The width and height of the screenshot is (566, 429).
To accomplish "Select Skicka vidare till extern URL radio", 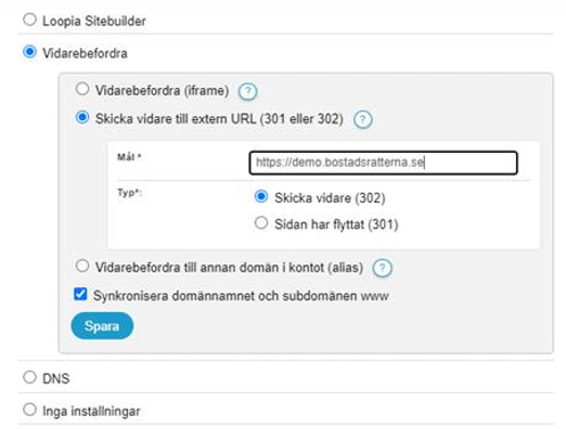I will (83, 117).
